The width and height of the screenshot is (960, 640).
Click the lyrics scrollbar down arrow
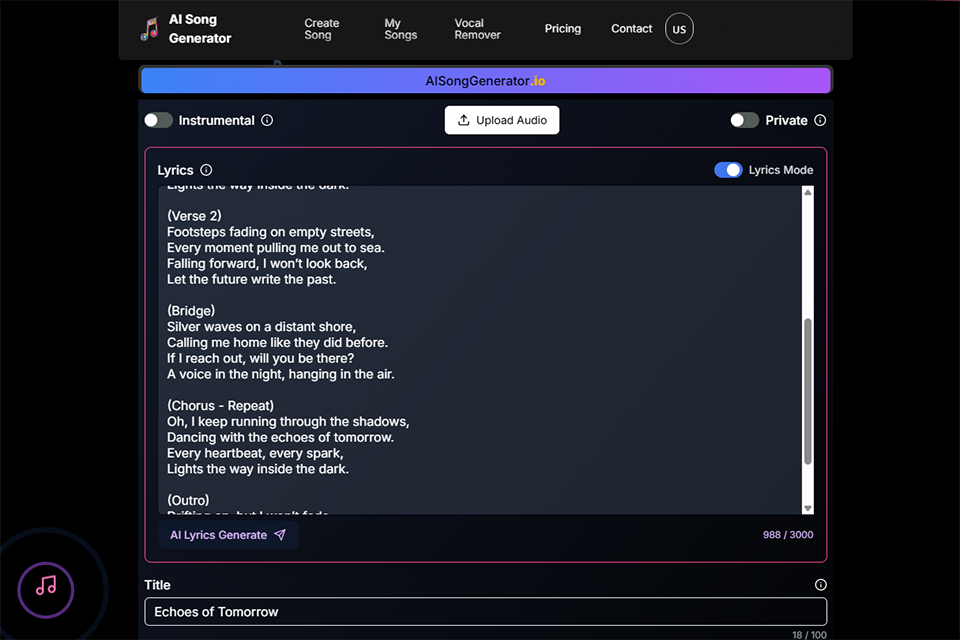(x=808, y=508)
